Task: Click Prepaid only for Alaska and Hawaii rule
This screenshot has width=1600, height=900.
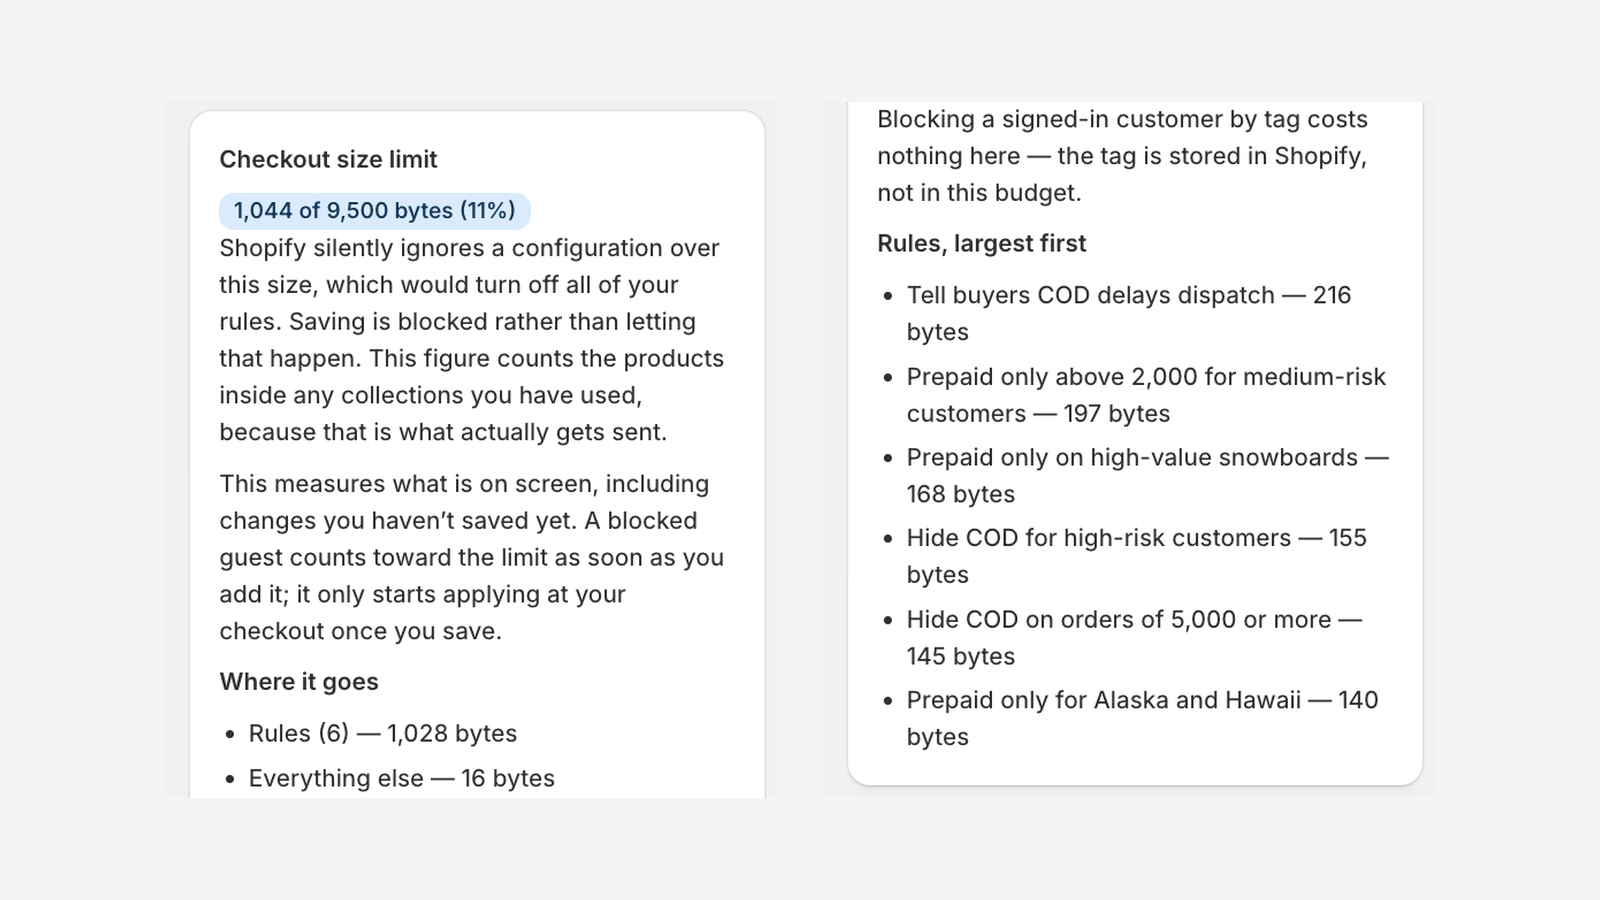Action: [1142, 718]
